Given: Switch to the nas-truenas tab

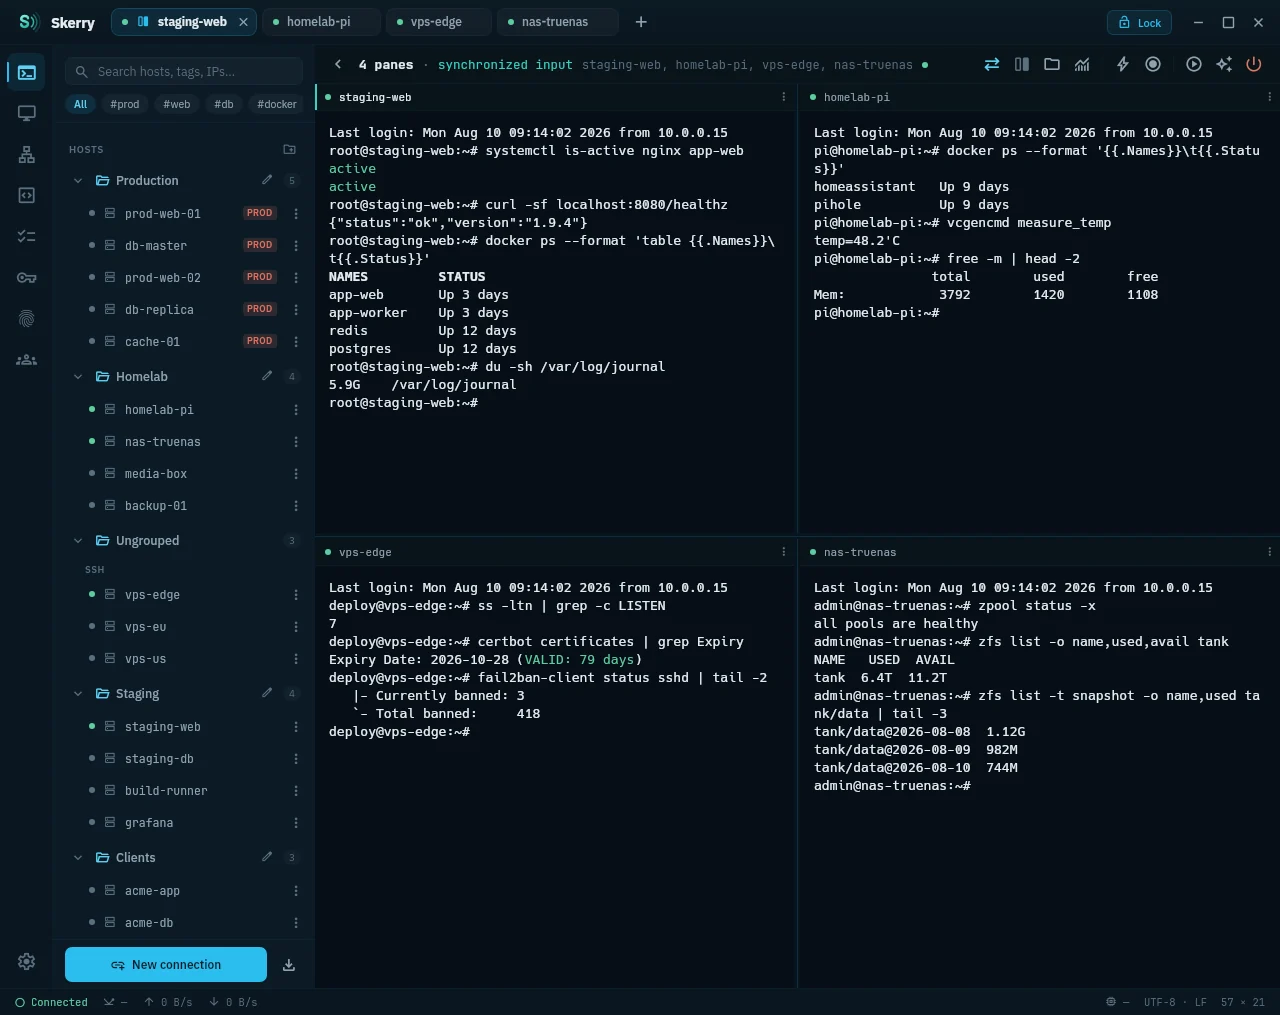Looking at the screenshot, I should [x=557, y=22].
